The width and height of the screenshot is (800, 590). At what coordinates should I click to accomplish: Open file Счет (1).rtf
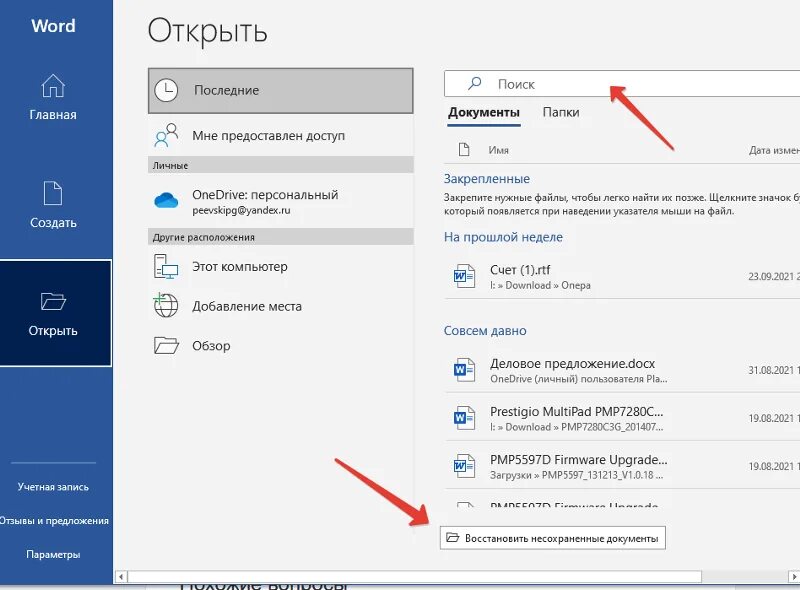tap(520, 269)
